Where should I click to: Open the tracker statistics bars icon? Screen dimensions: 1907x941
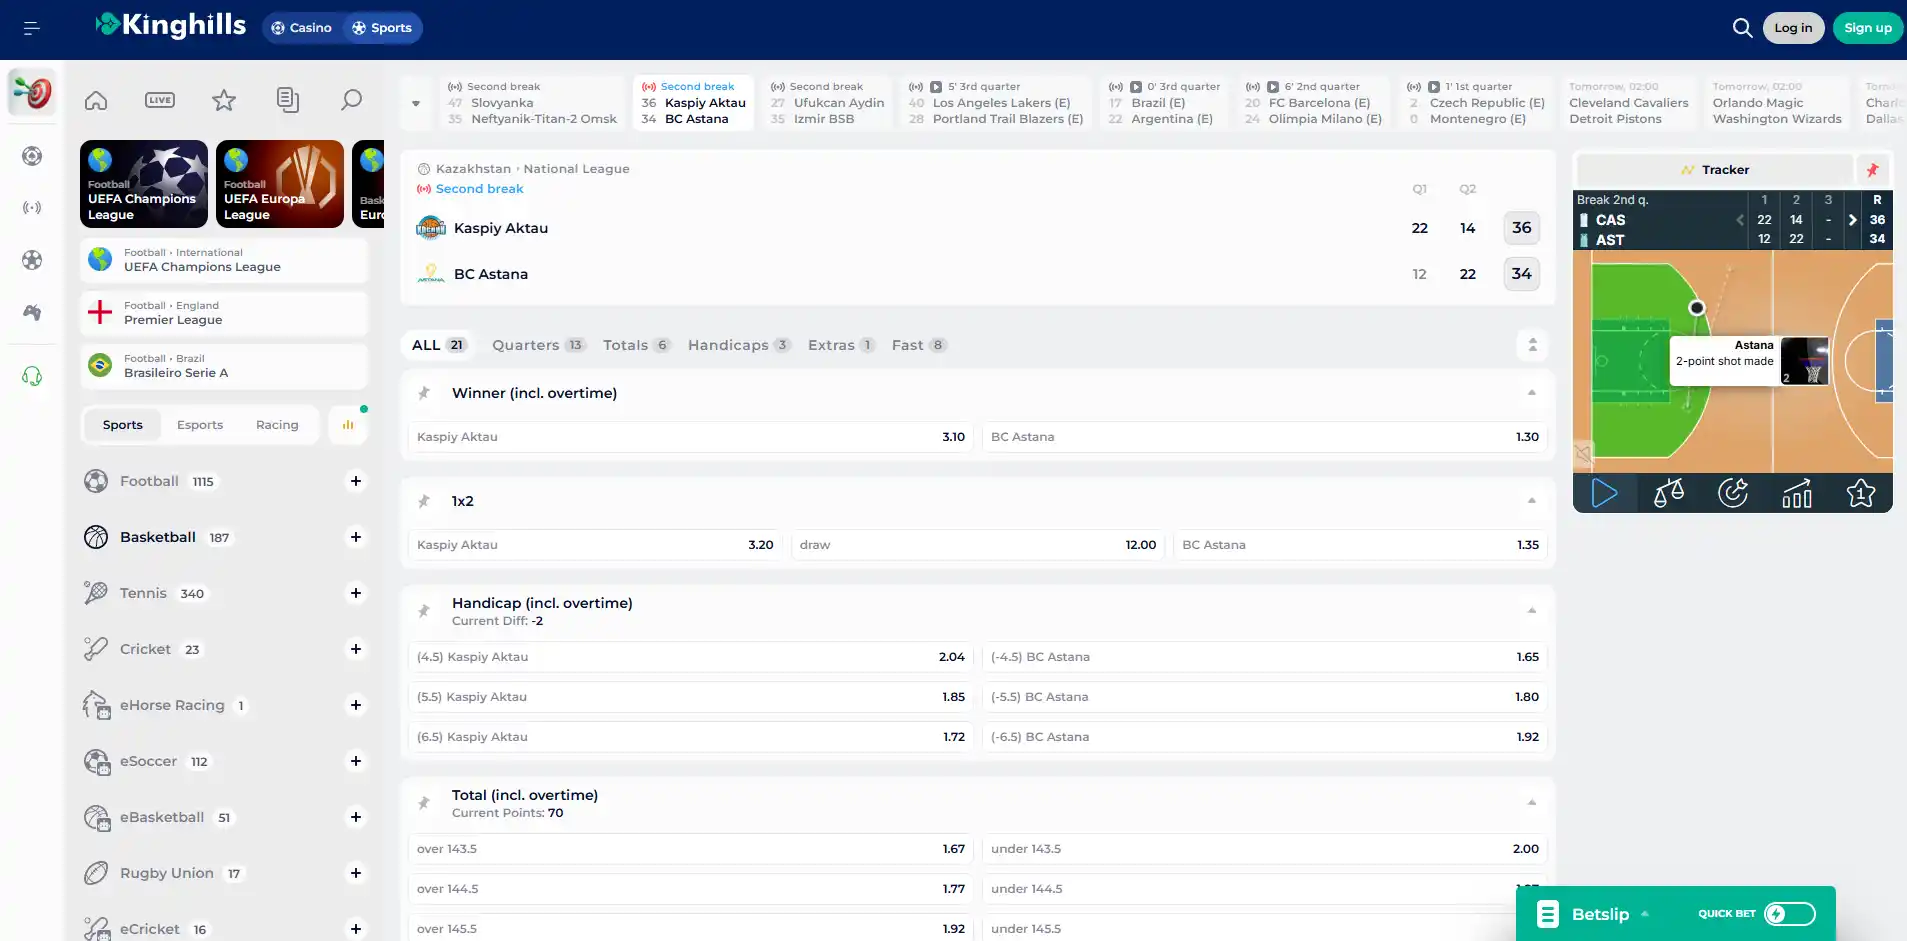[1797, 493]
